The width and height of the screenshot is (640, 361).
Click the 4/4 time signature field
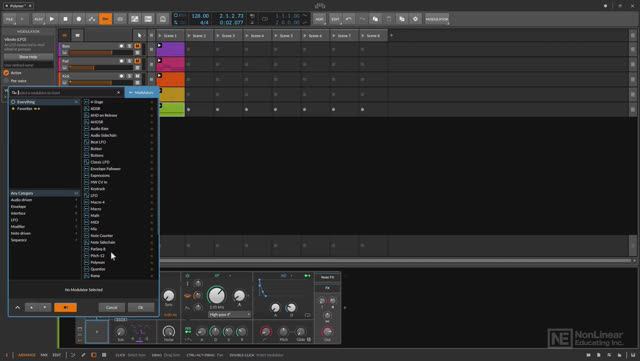(204, 22)
